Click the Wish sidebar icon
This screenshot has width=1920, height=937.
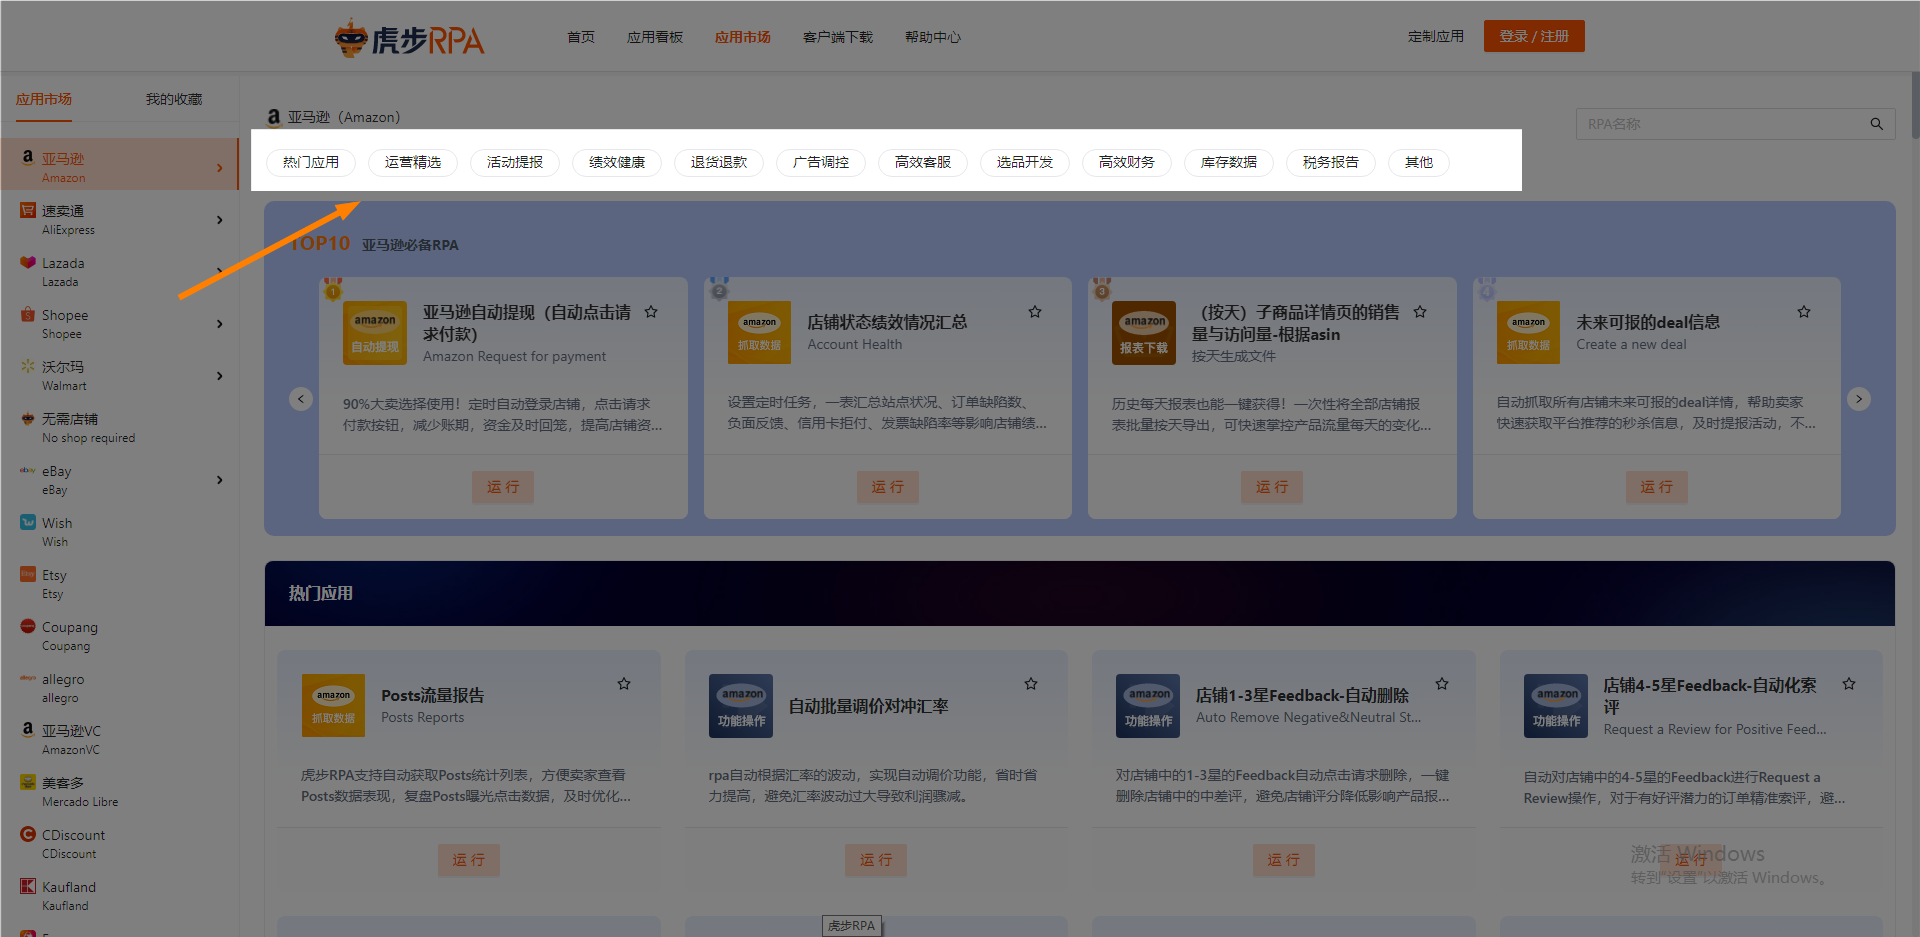(28, 522)
